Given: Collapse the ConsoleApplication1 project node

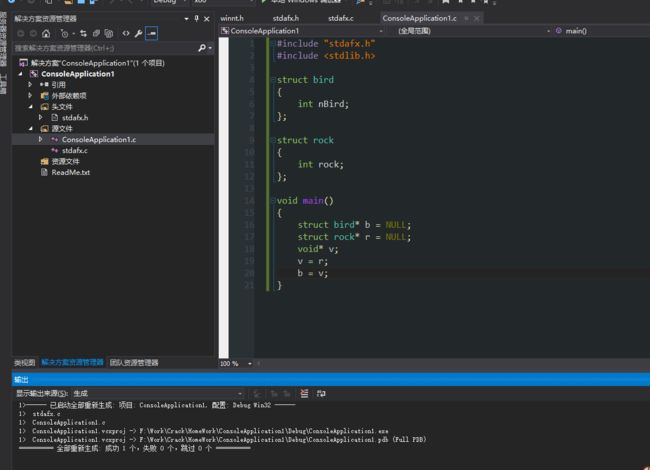Looking at the screenshot, I should [21, 74].
